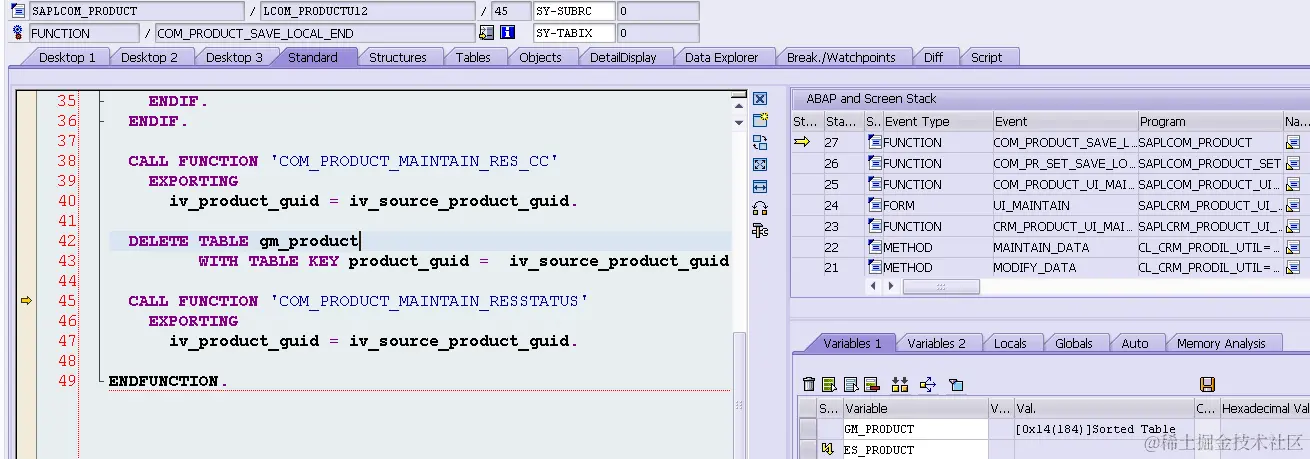Click the FORM event type icon in row 24
This screenshot has height=459, width=1310.
tap(873, 206)
